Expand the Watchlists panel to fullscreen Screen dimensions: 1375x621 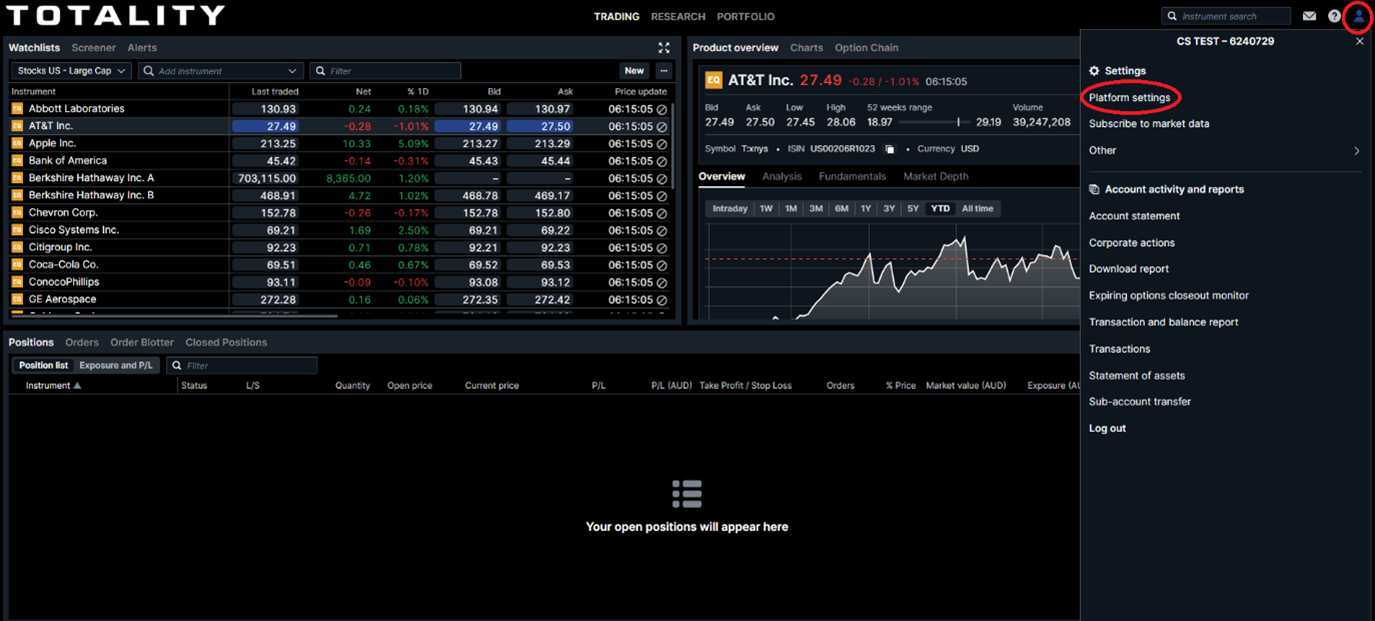click(x=664, y=47)
